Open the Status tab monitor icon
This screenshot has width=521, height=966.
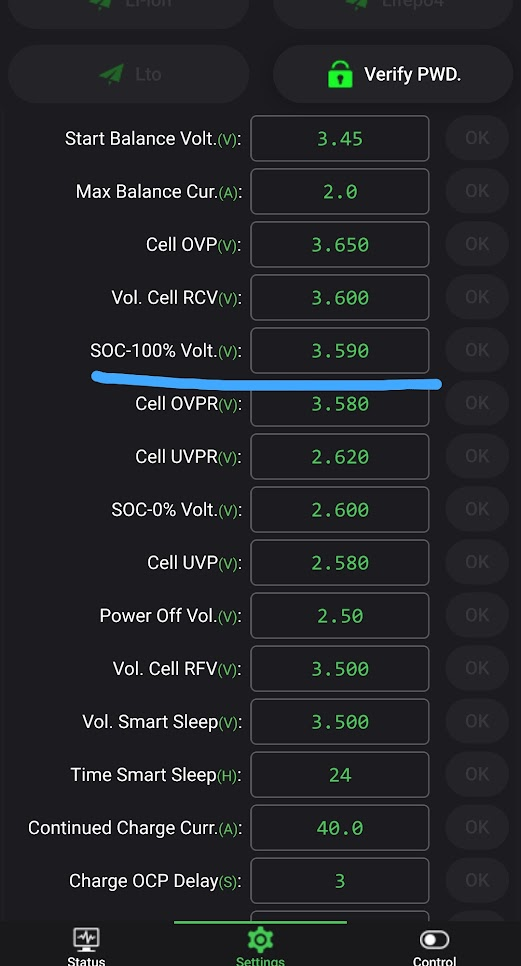(86, 939)
